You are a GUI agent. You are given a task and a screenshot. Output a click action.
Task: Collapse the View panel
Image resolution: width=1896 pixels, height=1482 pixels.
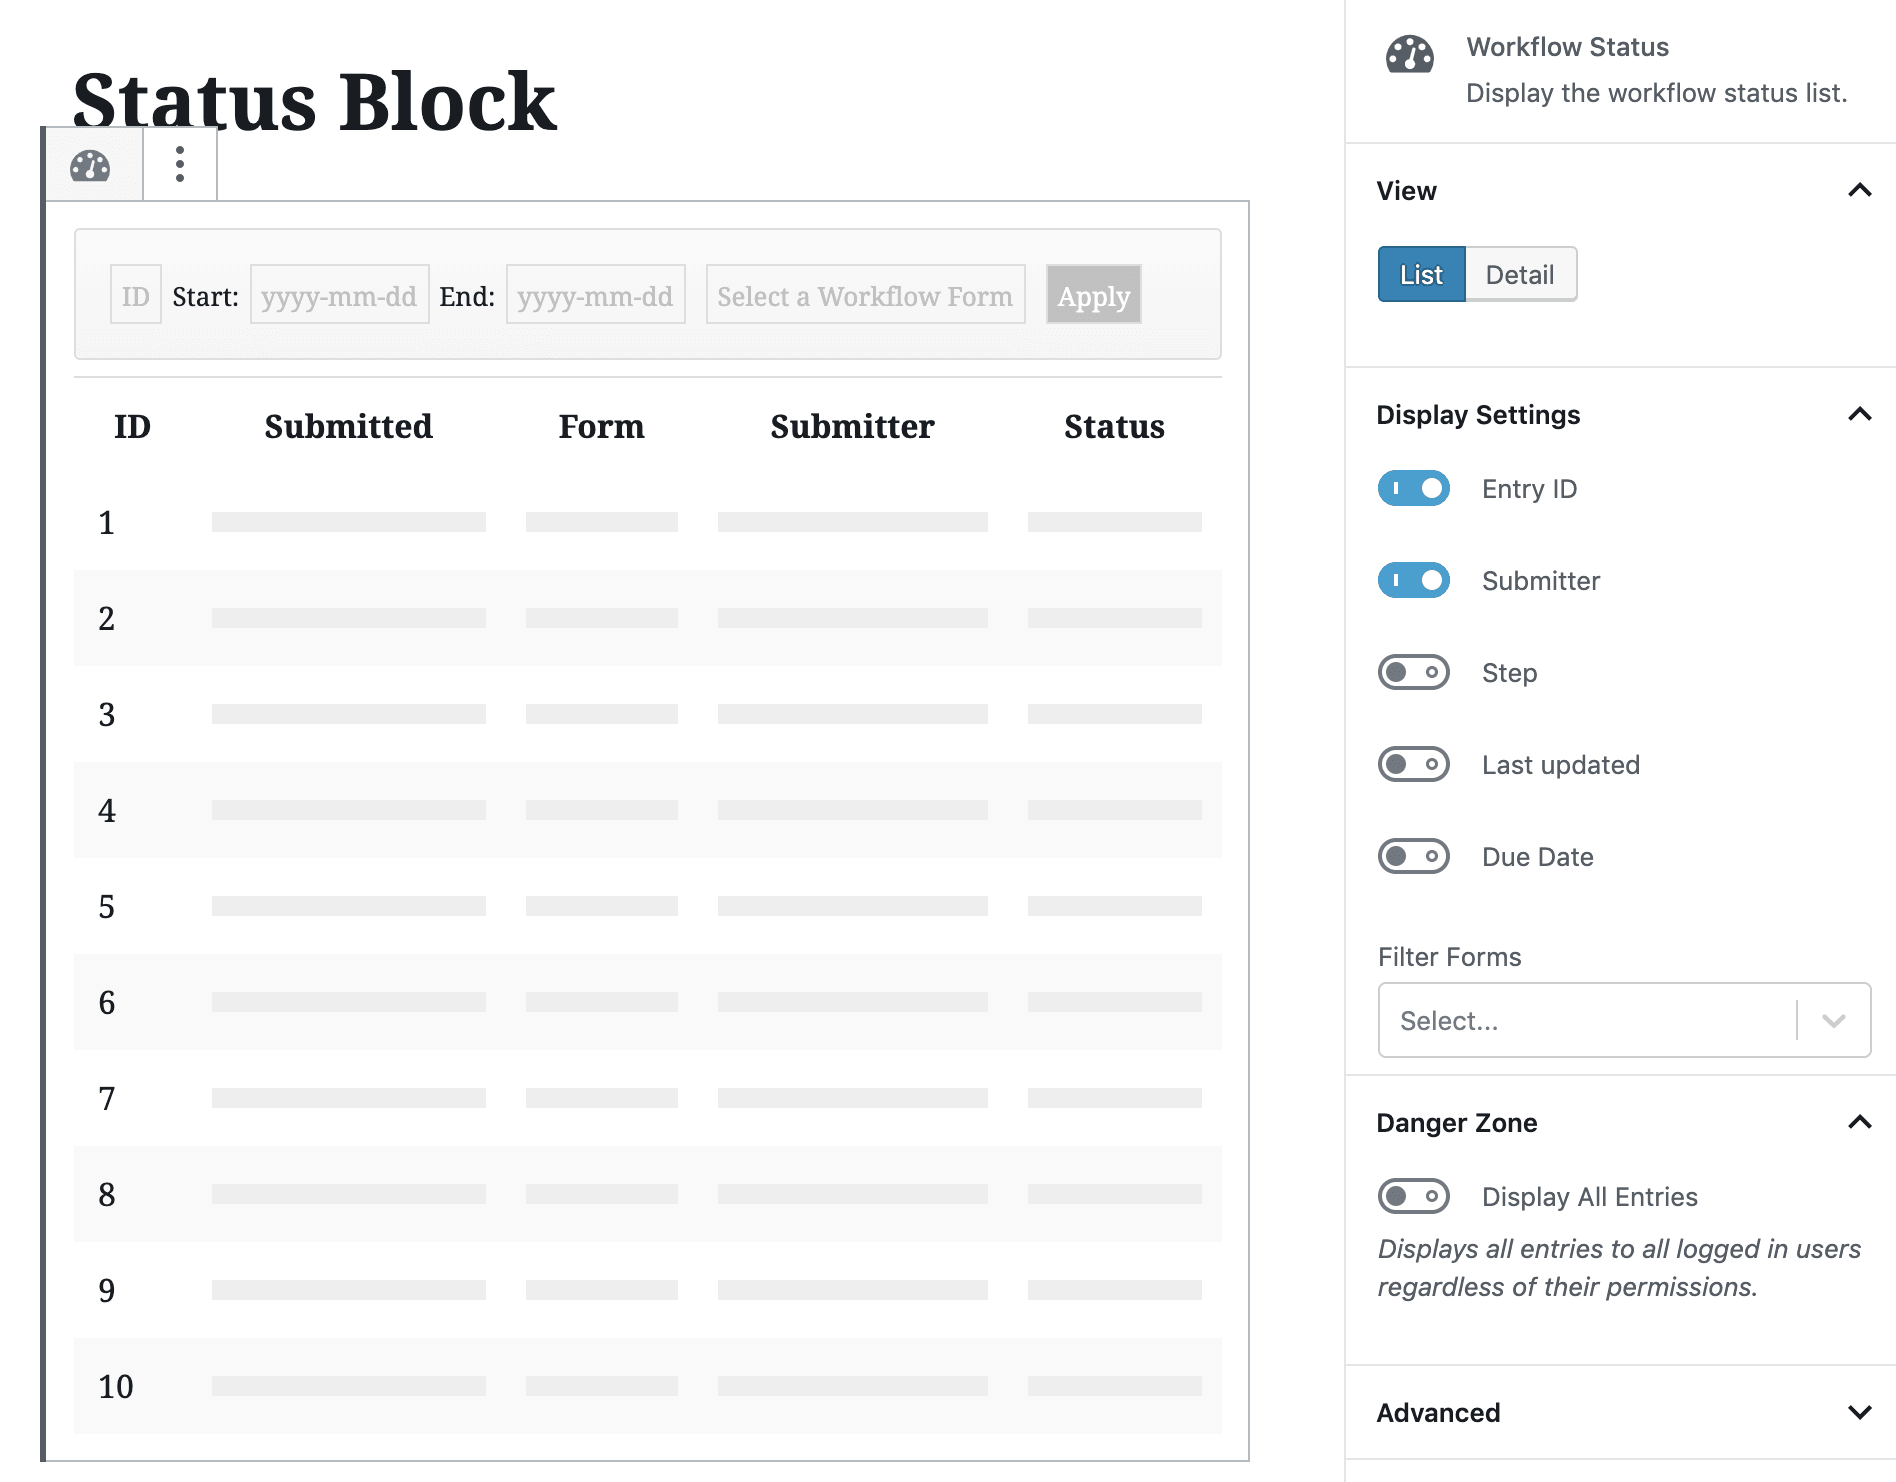1859,190
